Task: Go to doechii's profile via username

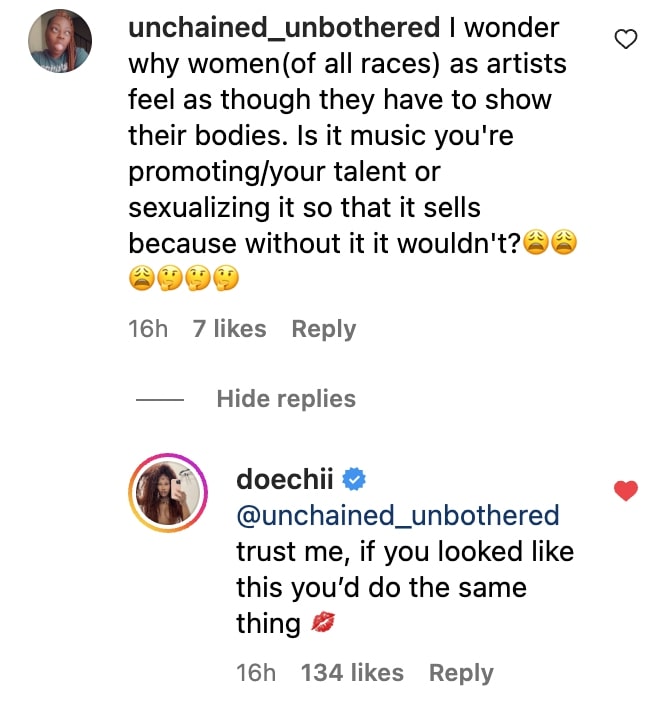Action: pos(285,480)
